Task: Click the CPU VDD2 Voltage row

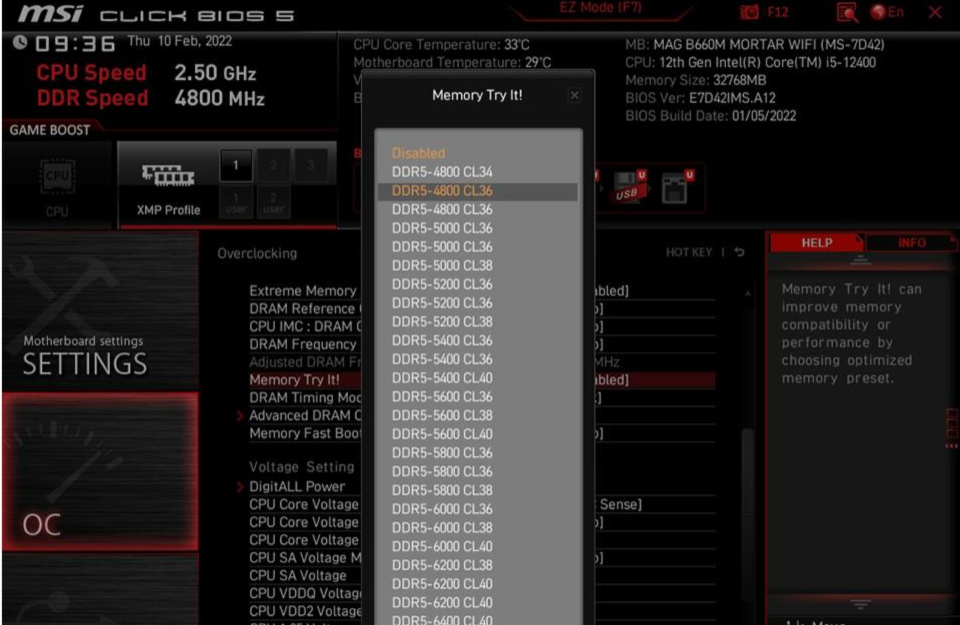Action: [481, 611]
